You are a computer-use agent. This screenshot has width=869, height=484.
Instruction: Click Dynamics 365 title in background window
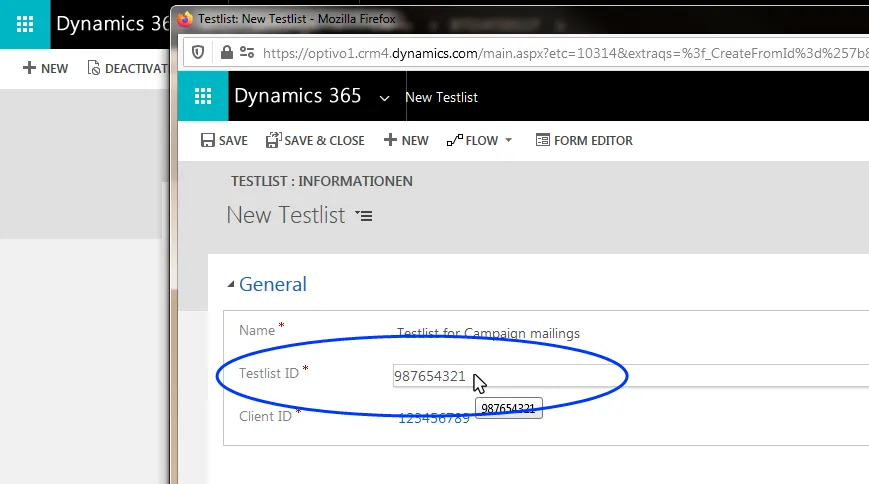click(113, 24)
